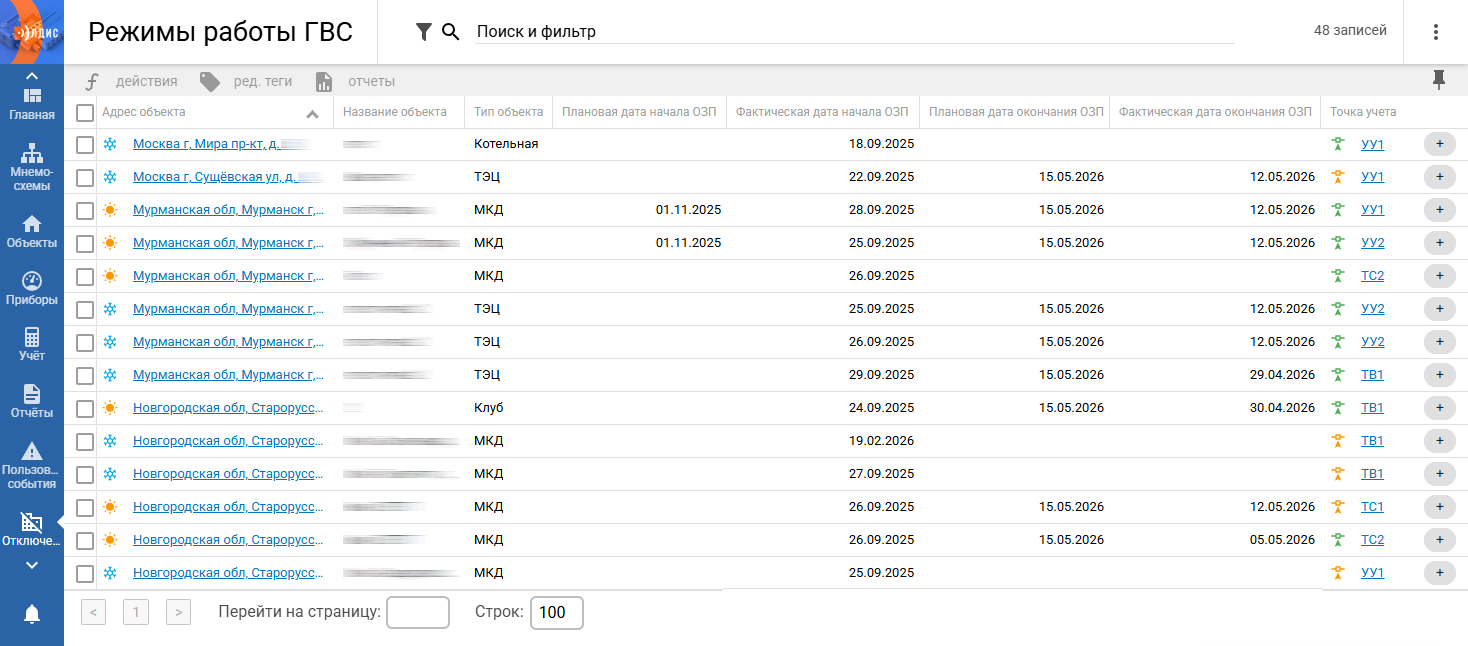Expand Сущёвская ул row with plus button
The width and height of the screenshot is (1468, 646).
pos(1439,177)
